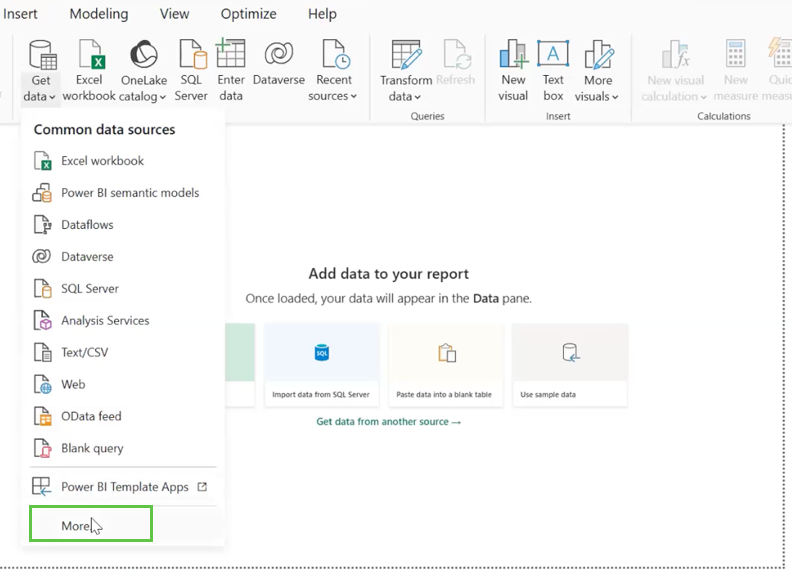Click Excel workbook icon in ribbon
792x574 pixels.
90,54
